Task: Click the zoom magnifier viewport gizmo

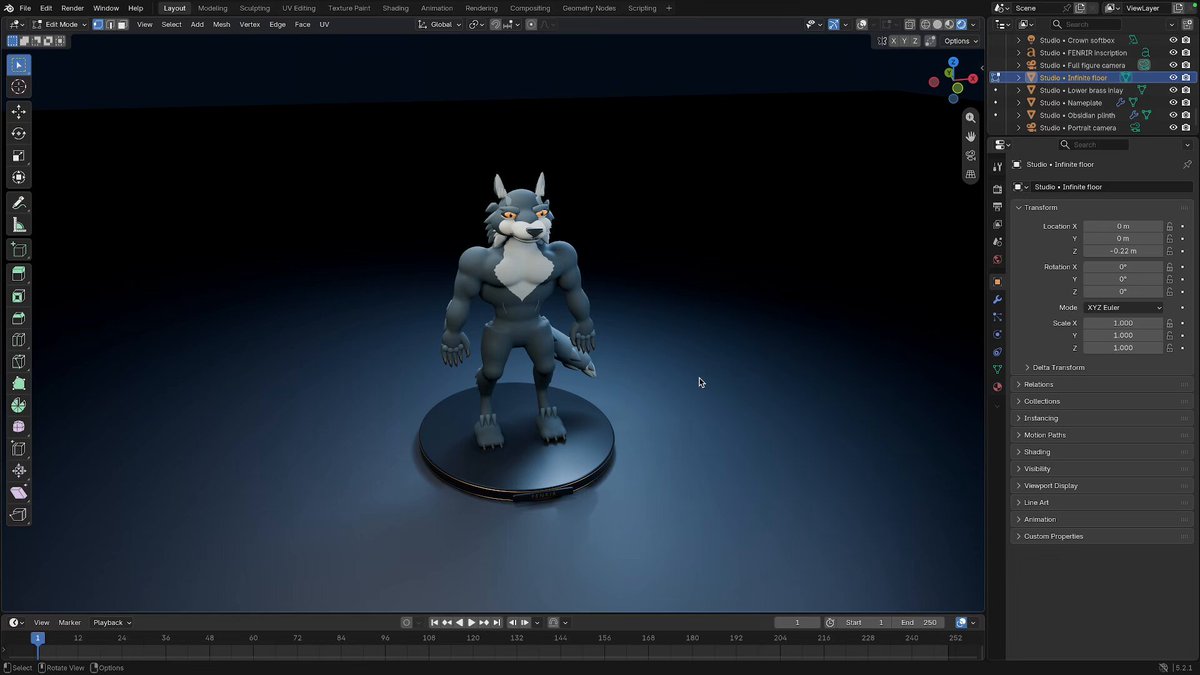Action: pyautogui.click(x=970, y=118)
